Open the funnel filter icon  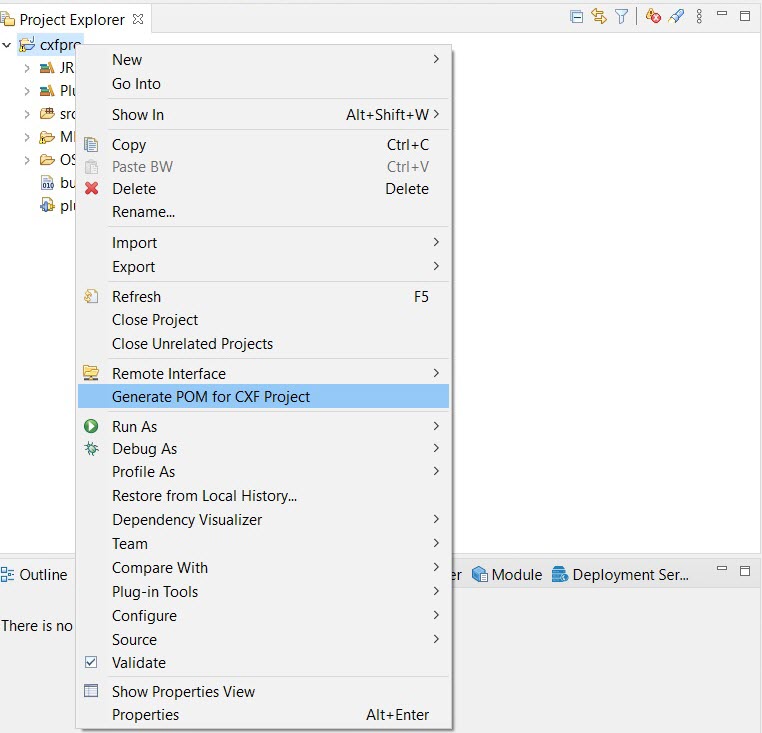(621, 16)
